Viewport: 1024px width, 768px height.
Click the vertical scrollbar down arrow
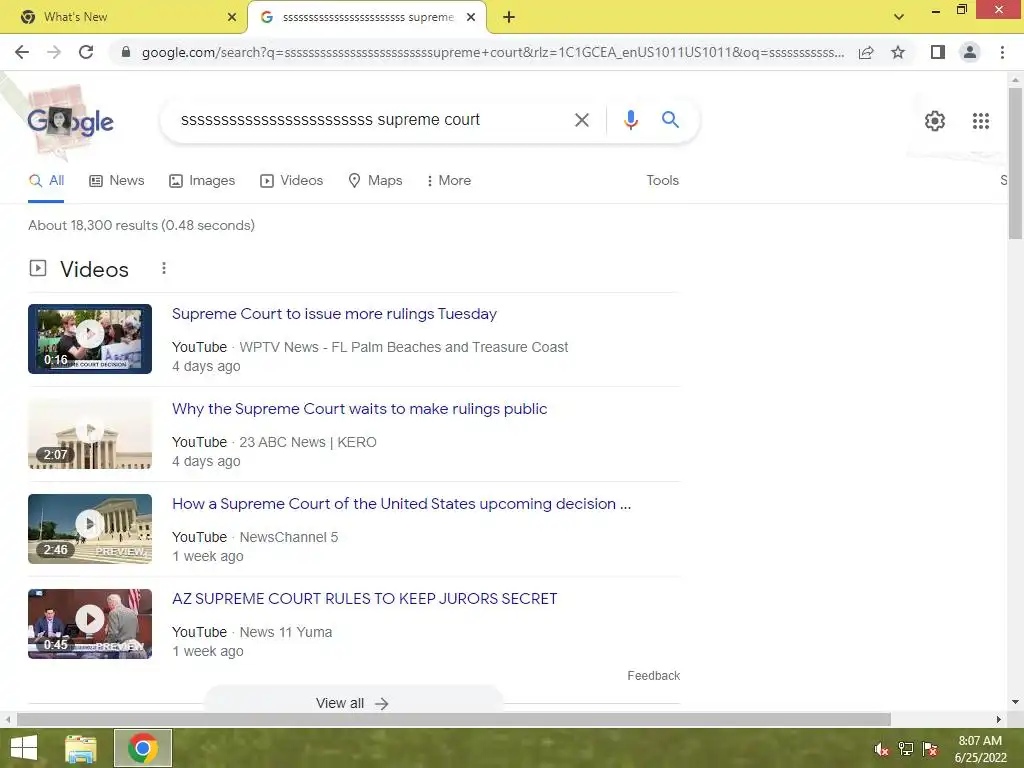1015,702
